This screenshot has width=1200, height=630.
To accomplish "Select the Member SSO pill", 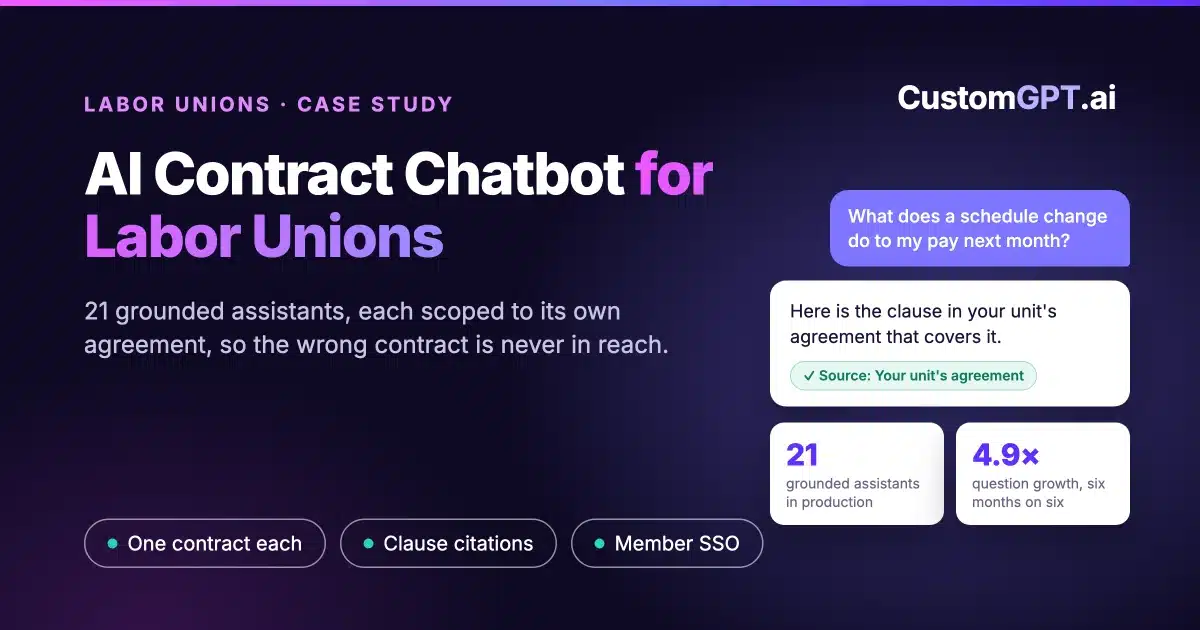I will click(x=667, y=544).
